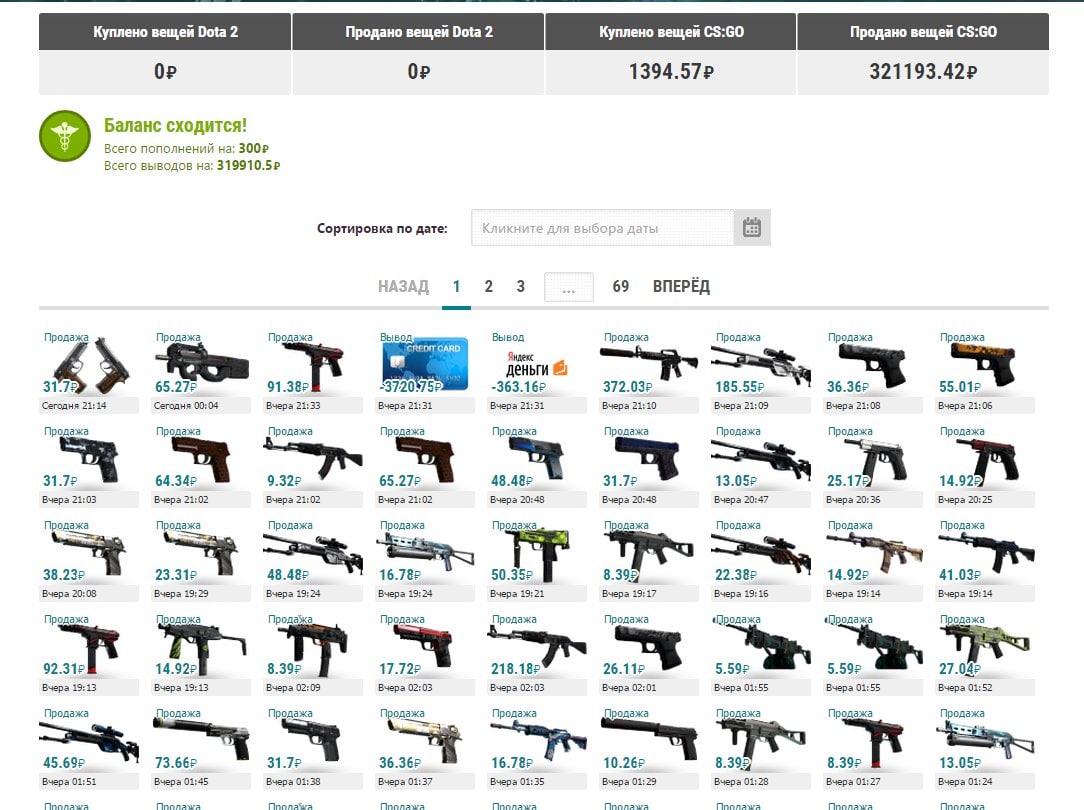Go to page 2 of history
Screen dimensions: 1084x810
click(x=489, y=286)
